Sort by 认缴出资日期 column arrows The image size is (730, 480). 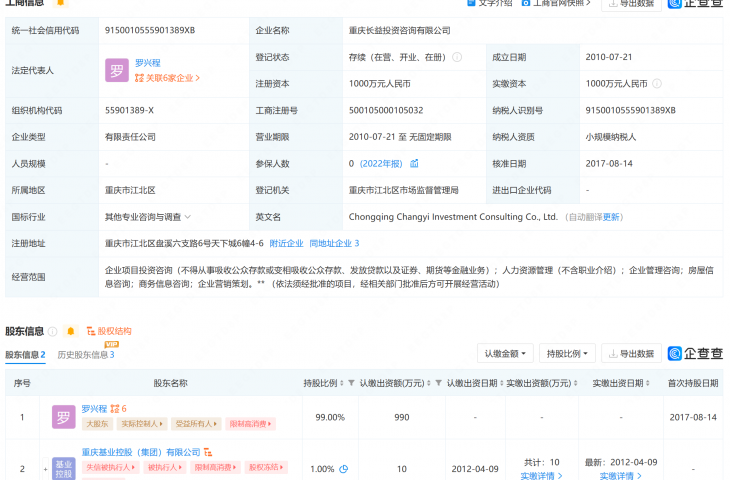click(x=501, y=383)
